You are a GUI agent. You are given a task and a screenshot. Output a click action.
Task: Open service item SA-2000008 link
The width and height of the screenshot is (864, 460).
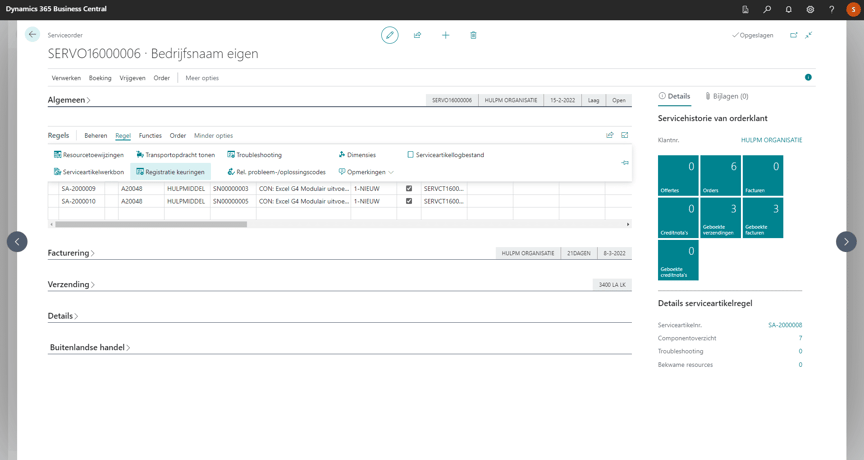pos(785,325)
